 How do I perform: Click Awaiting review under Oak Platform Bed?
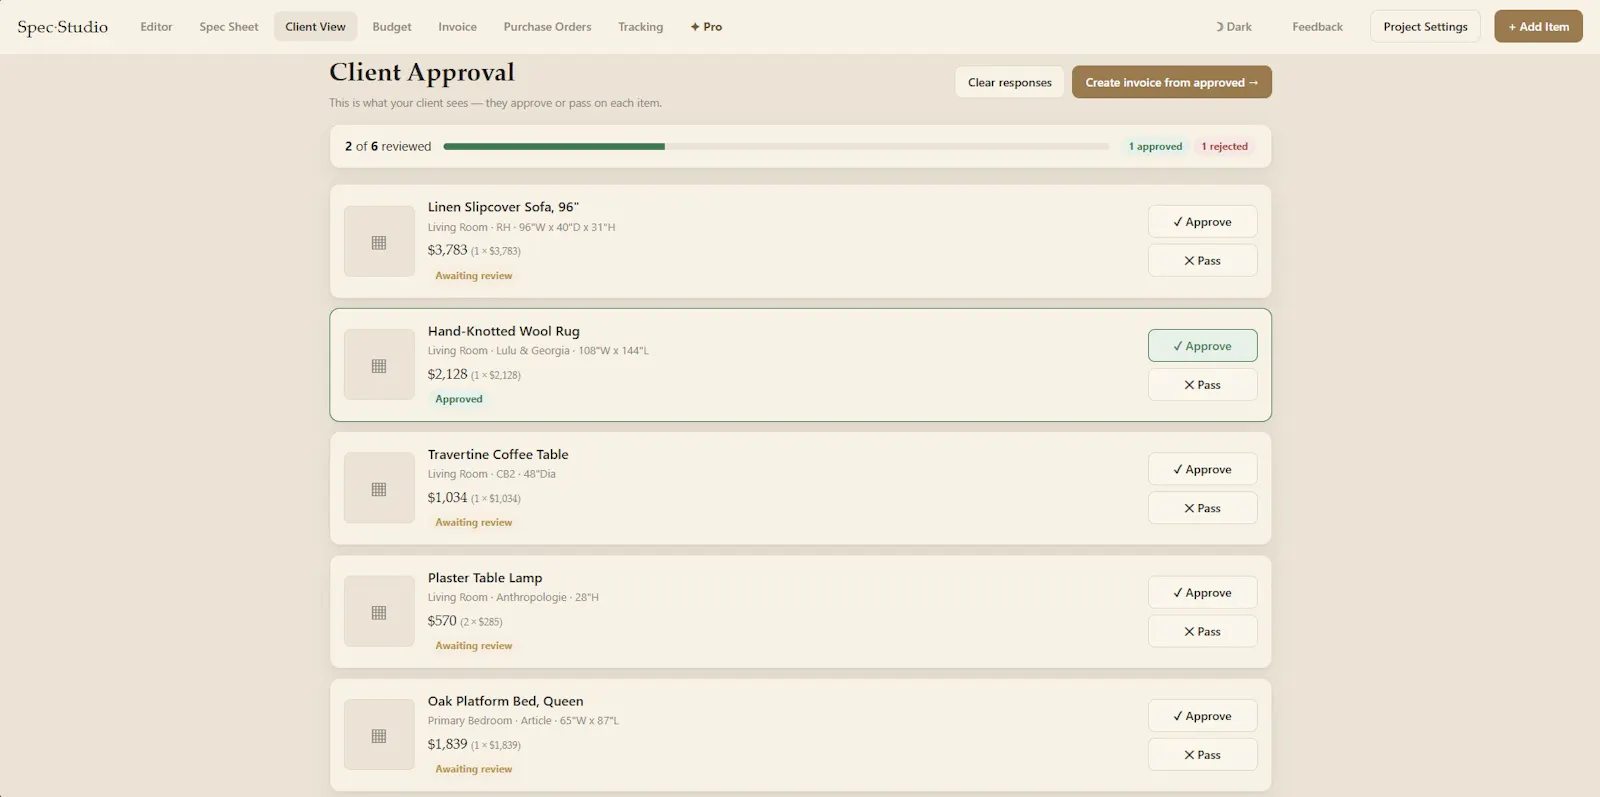tap(473, 769)
